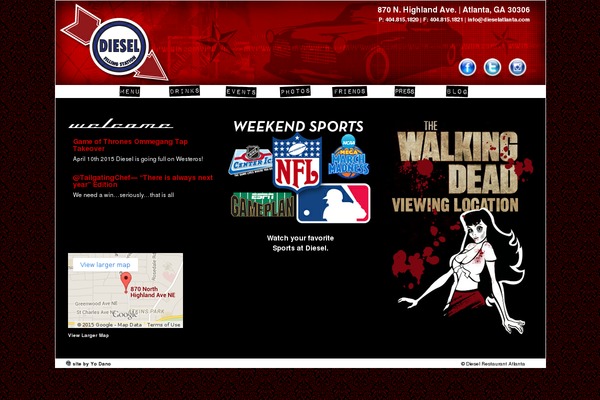600x400 pixels.
Task: Click the info@dieselatlanta.com email address
Action: click(x=499, y=20)
